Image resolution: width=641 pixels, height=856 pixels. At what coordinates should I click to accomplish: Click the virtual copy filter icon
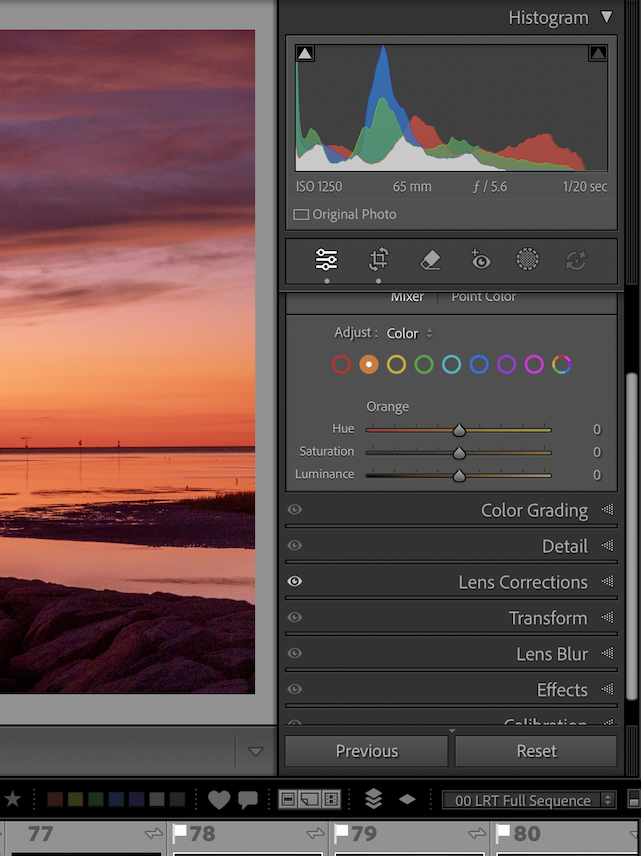coord(310,799)
